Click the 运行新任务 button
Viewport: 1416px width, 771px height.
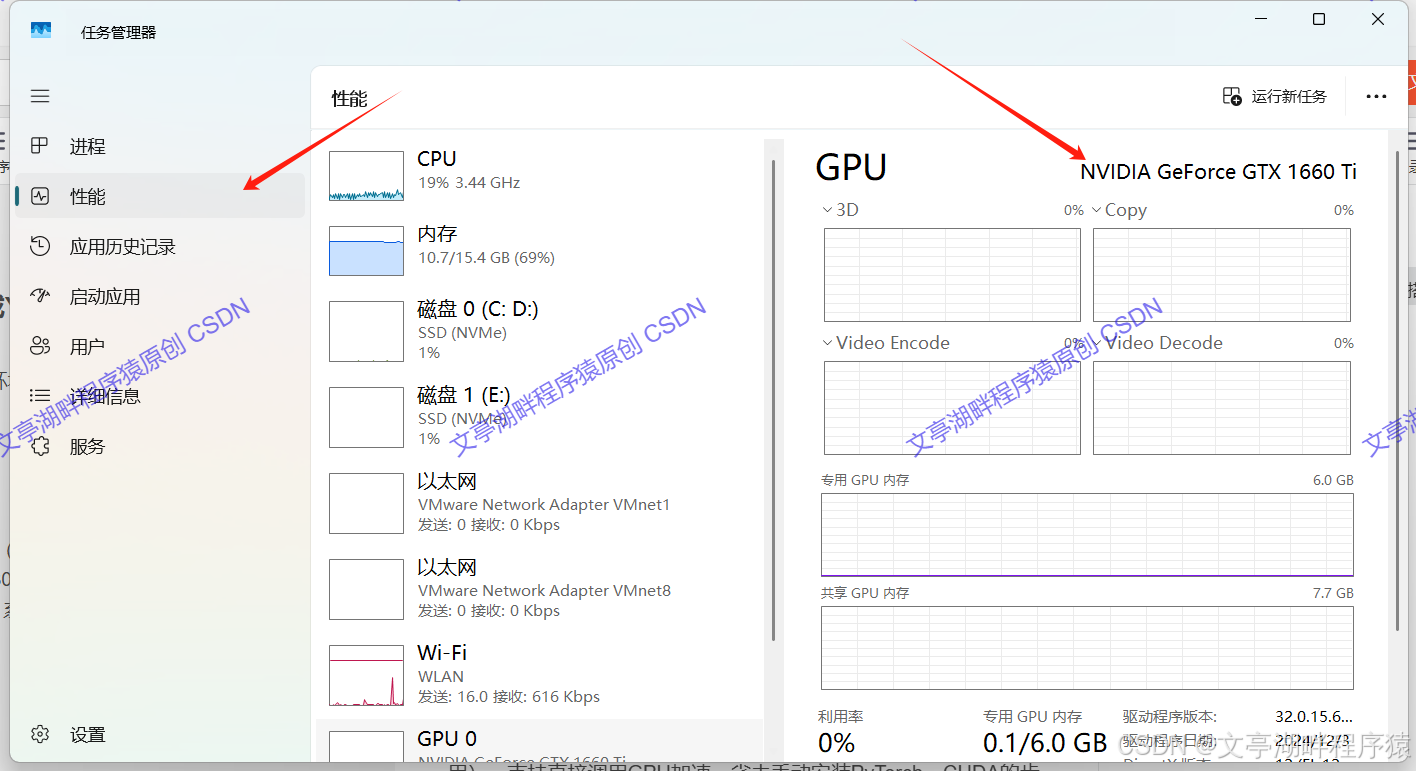point(1275,96)
